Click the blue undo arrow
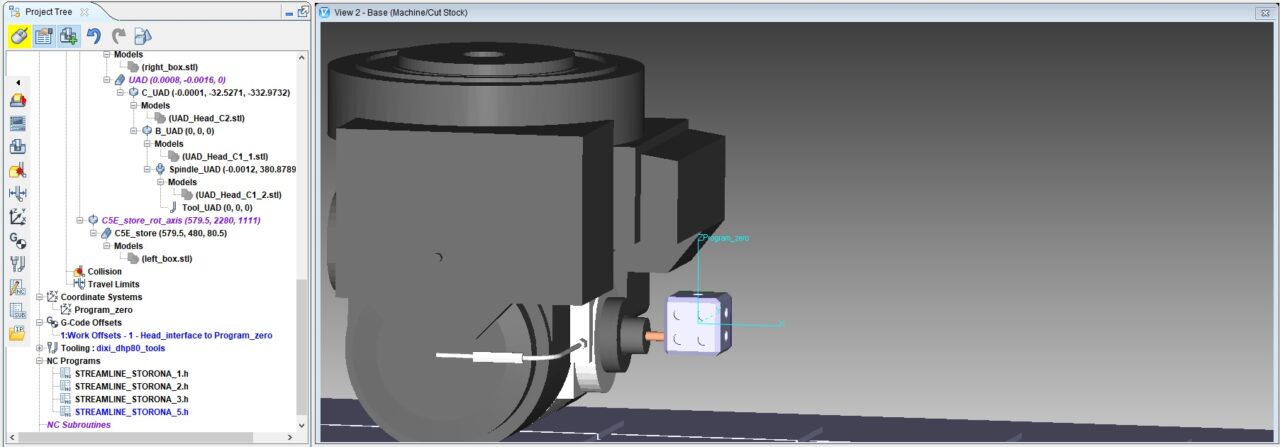This screenshot has height=447, width=1280. pyautogui.click(x=94, y=36)
